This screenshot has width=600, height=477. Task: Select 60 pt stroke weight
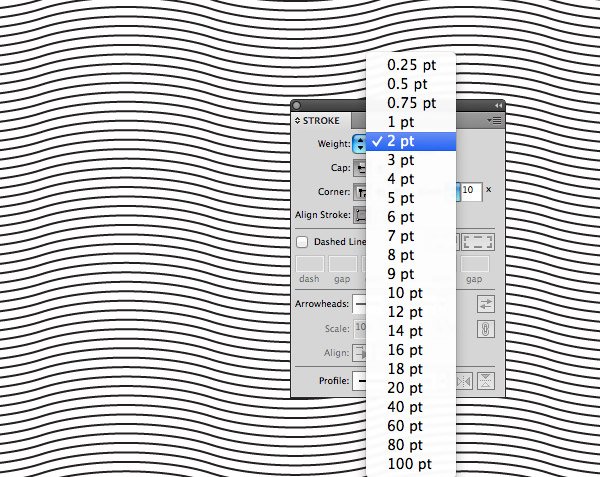coord(411,426)
